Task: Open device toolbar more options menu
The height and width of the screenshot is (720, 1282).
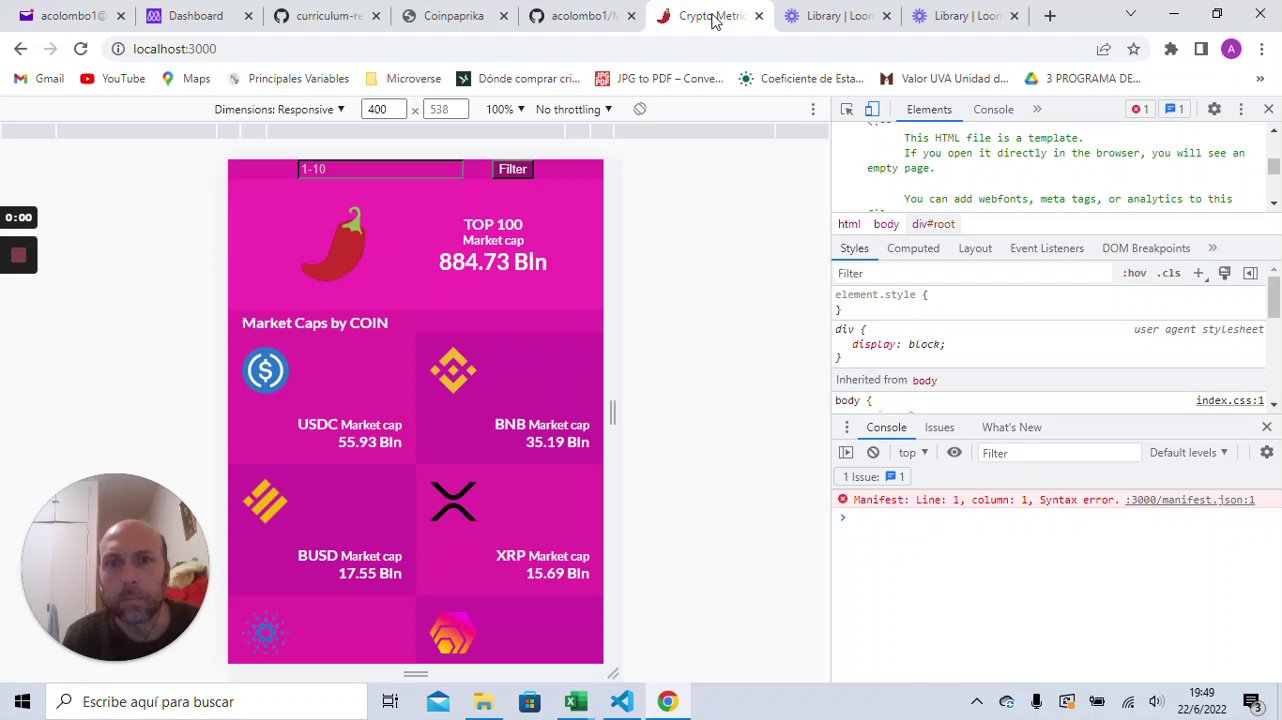Action: pyautogui.click(x=813, y=109)
